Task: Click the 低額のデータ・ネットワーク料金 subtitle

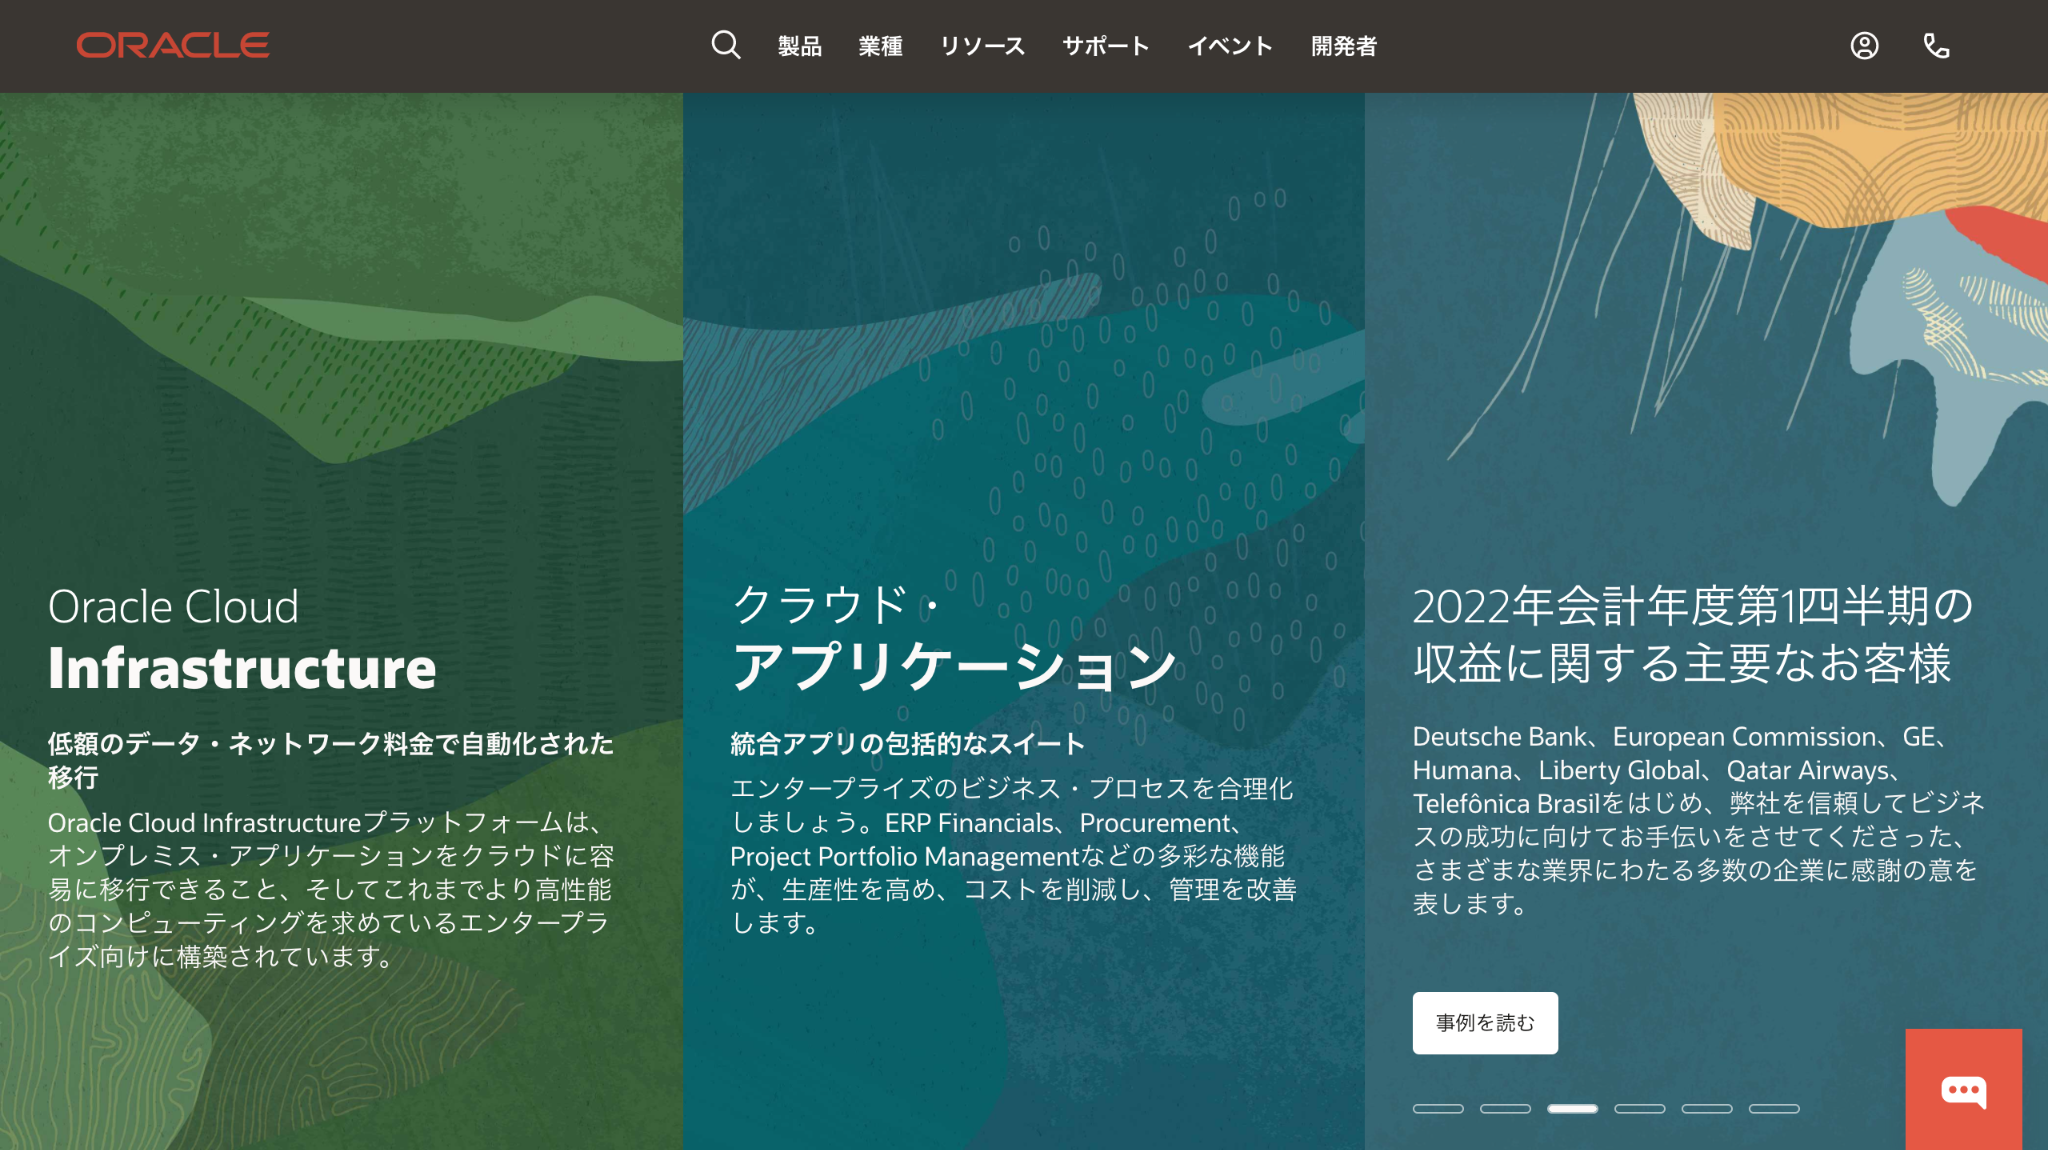Action: tap(331, 760)
